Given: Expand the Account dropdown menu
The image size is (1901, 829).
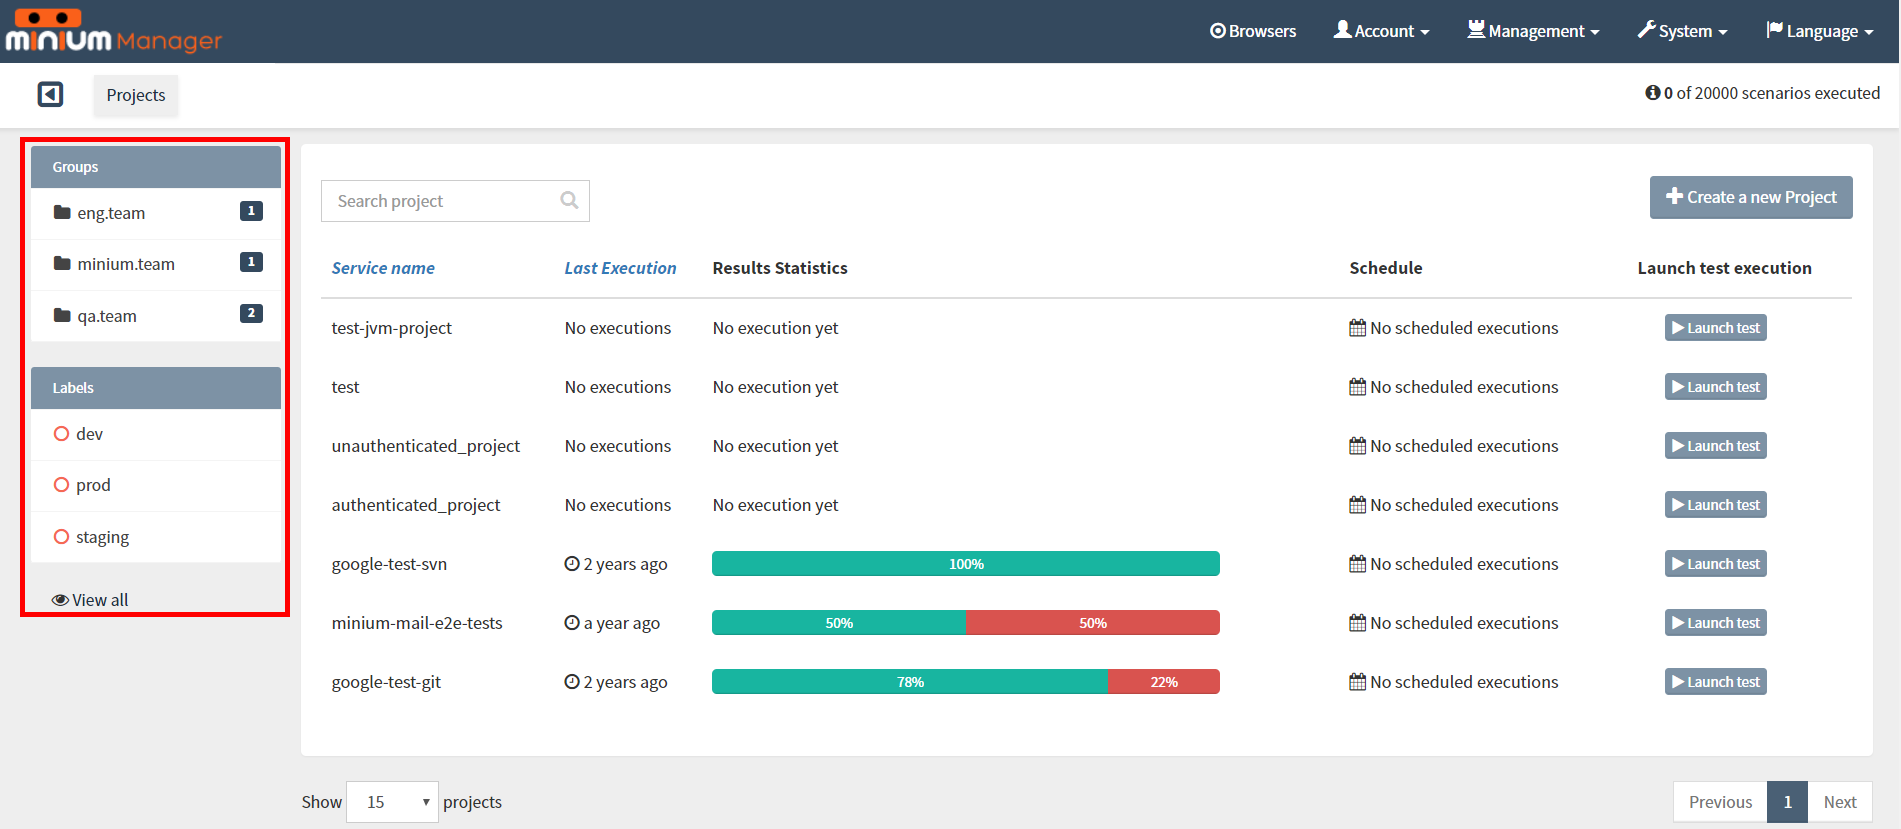Looking at the screenshot, I should (x=1381, y=31).
